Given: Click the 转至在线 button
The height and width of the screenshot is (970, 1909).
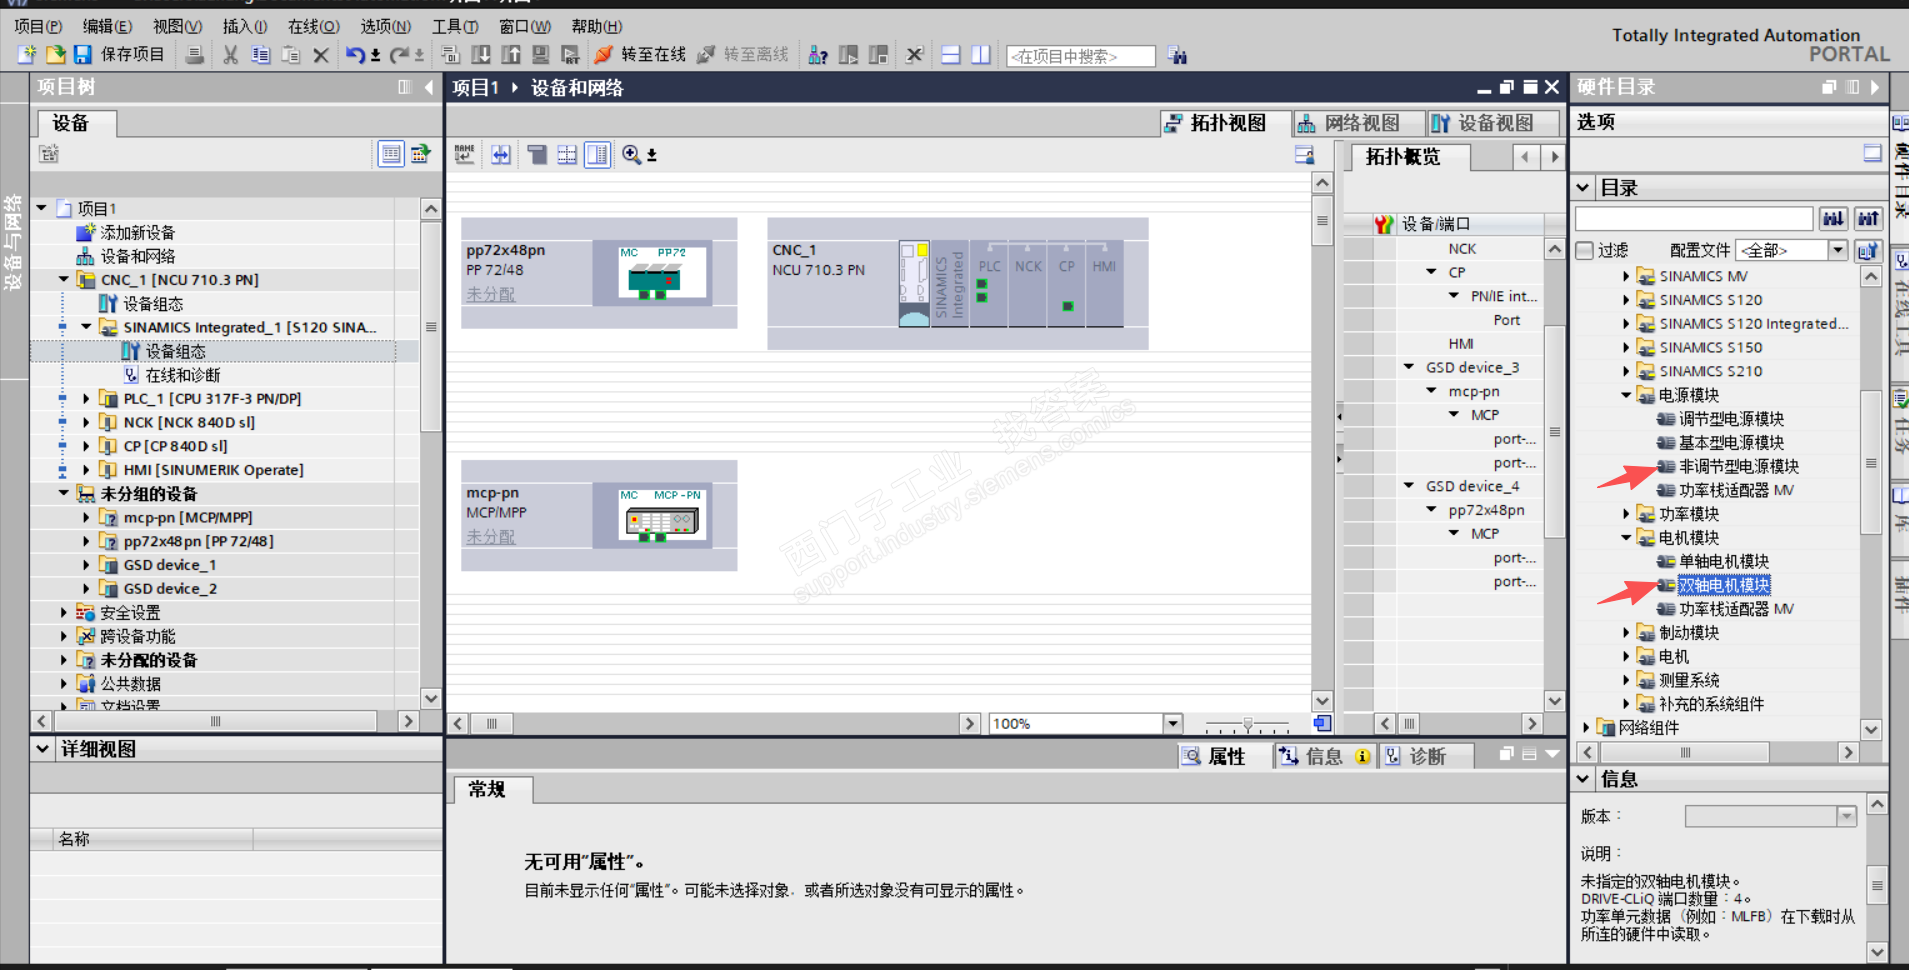Looking at the screenshot, I should tap(640, 55).
